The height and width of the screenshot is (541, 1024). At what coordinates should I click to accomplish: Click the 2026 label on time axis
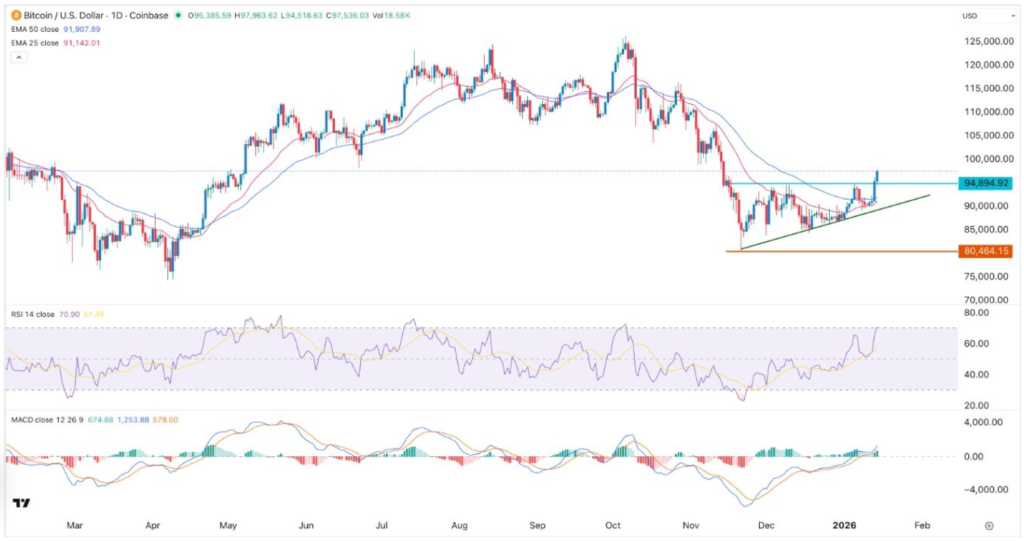[846, 524]
